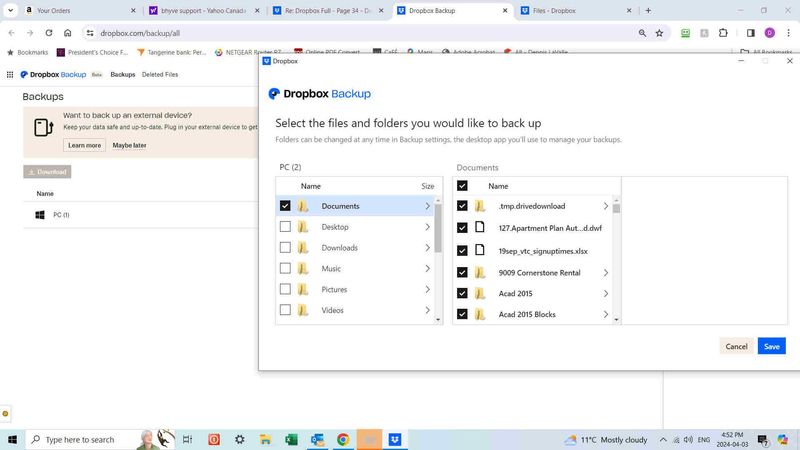Uncheck the Acad 2015 Blocks checkbox
Screen dimensions: 800x450
click(x=462, y=315)
